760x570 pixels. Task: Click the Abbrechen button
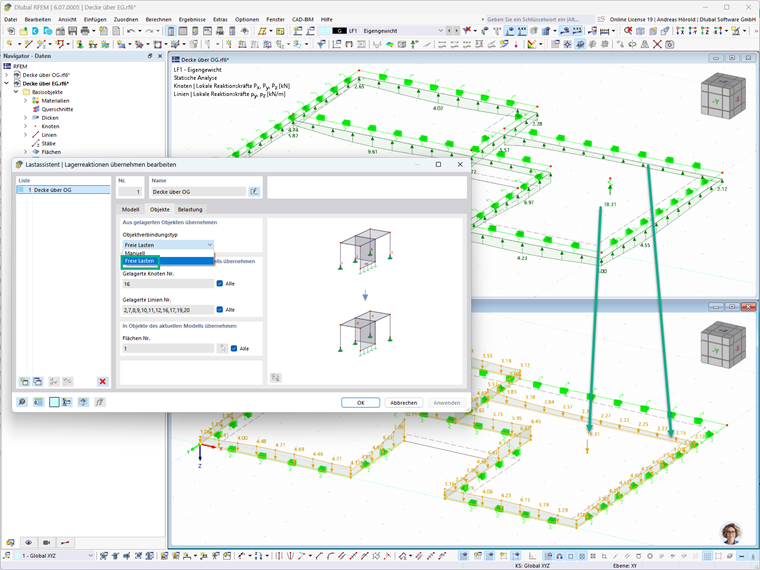(x=404, y=403)
